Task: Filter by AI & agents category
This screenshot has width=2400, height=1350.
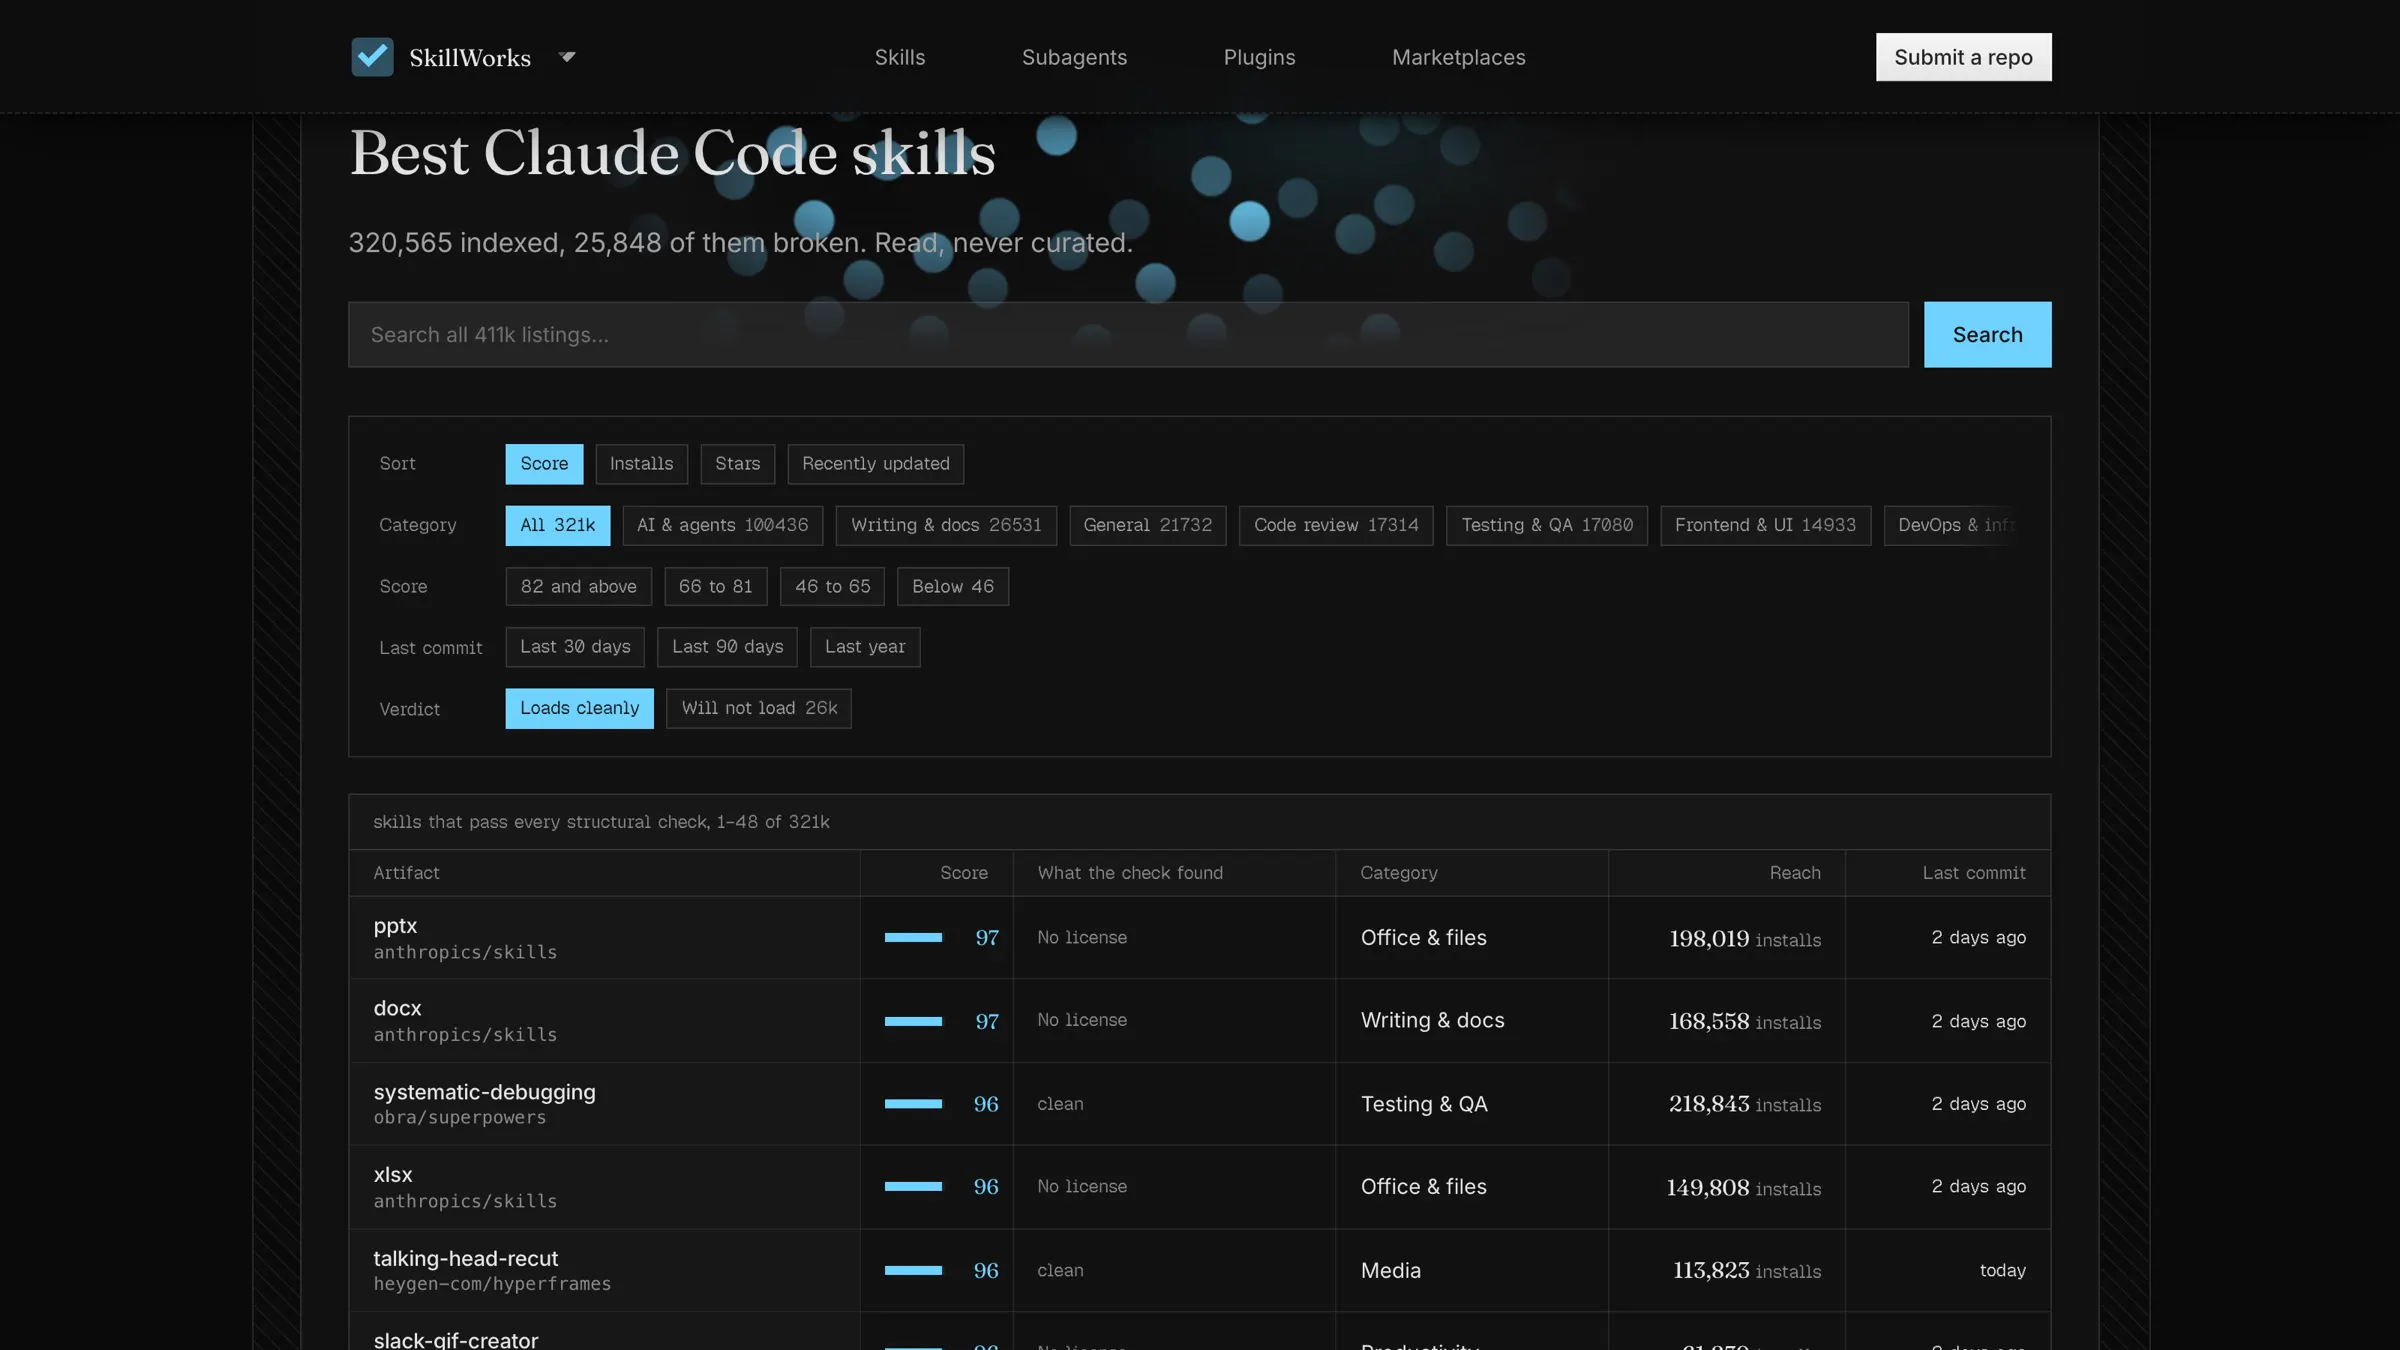Action: tap(722, 525)
